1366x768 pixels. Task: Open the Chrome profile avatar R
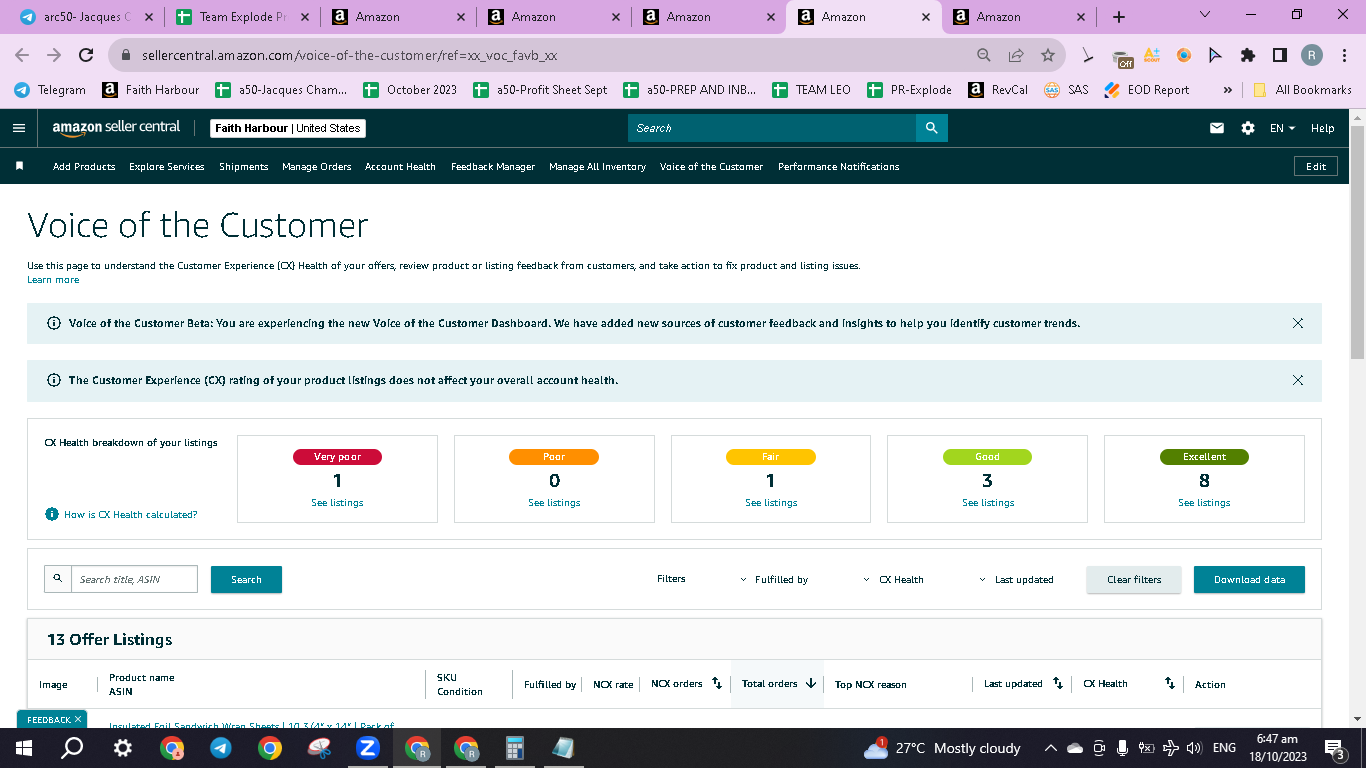point(1311,56)
